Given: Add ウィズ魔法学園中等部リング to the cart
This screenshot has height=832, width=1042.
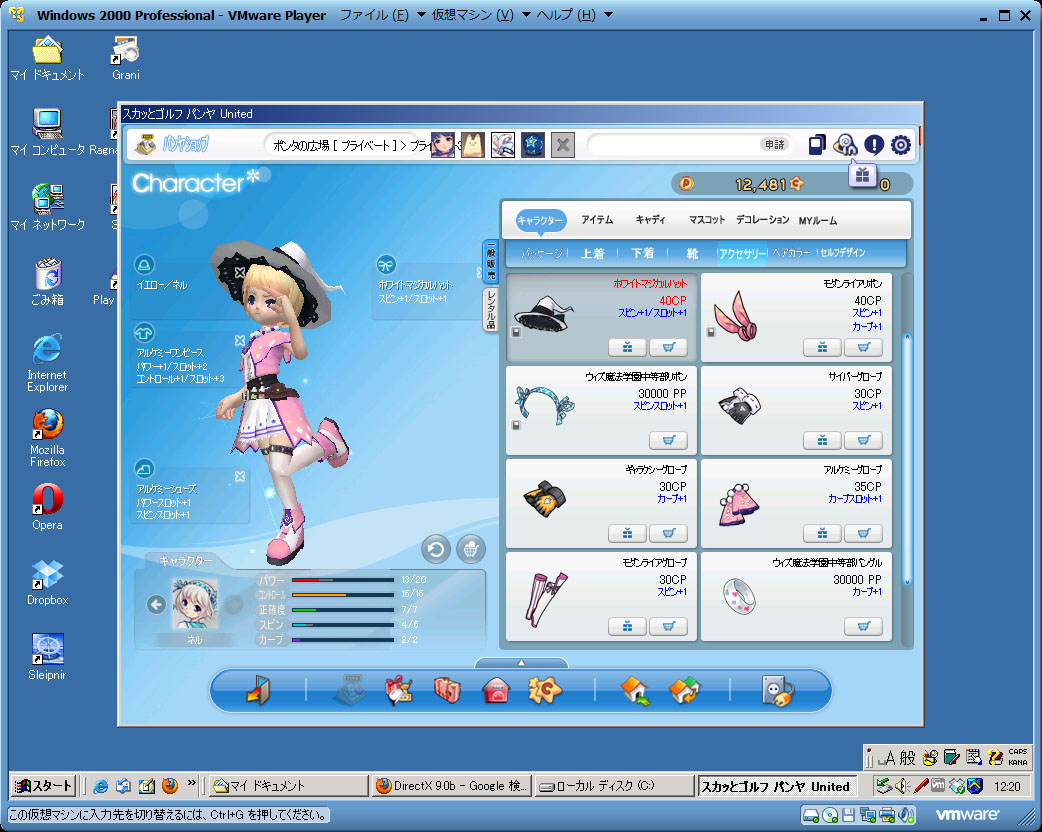Looking at the screenshot, I should click(x=863, y=627).
